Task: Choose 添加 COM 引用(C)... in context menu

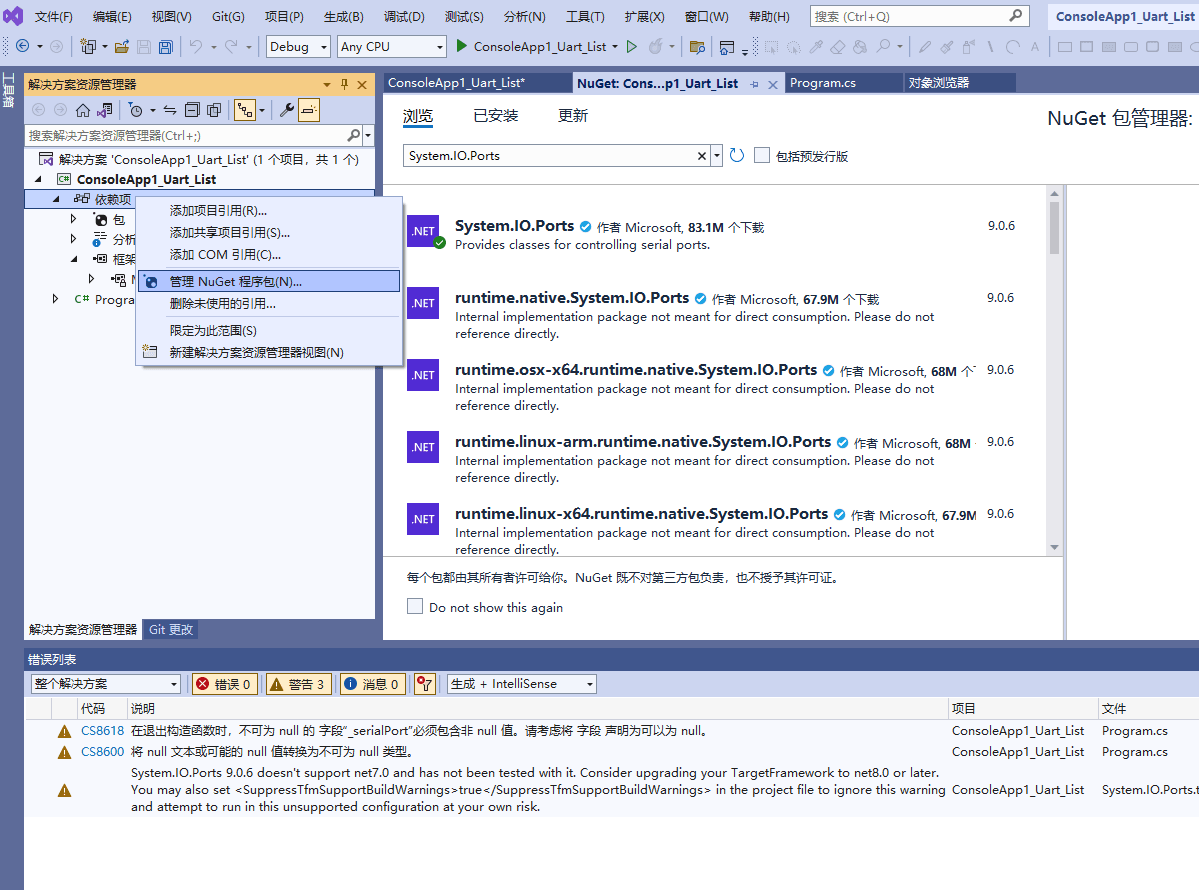Action: tap(269, 255)
